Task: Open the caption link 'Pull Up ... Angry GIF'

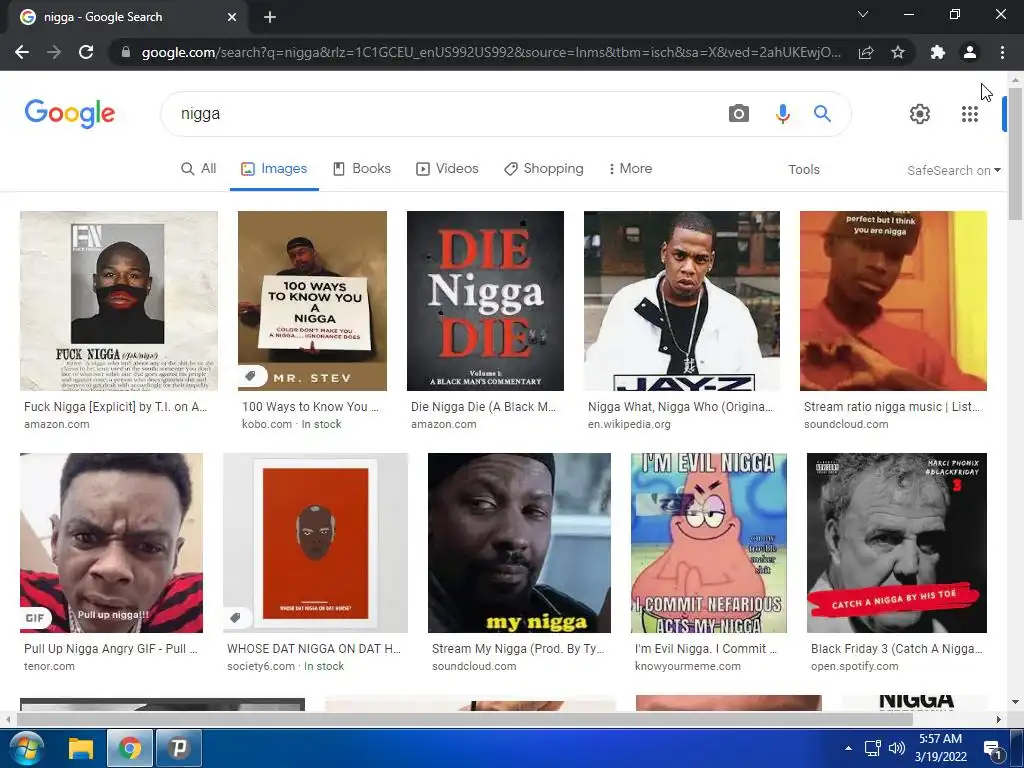Action: click(x=110, y=648)
